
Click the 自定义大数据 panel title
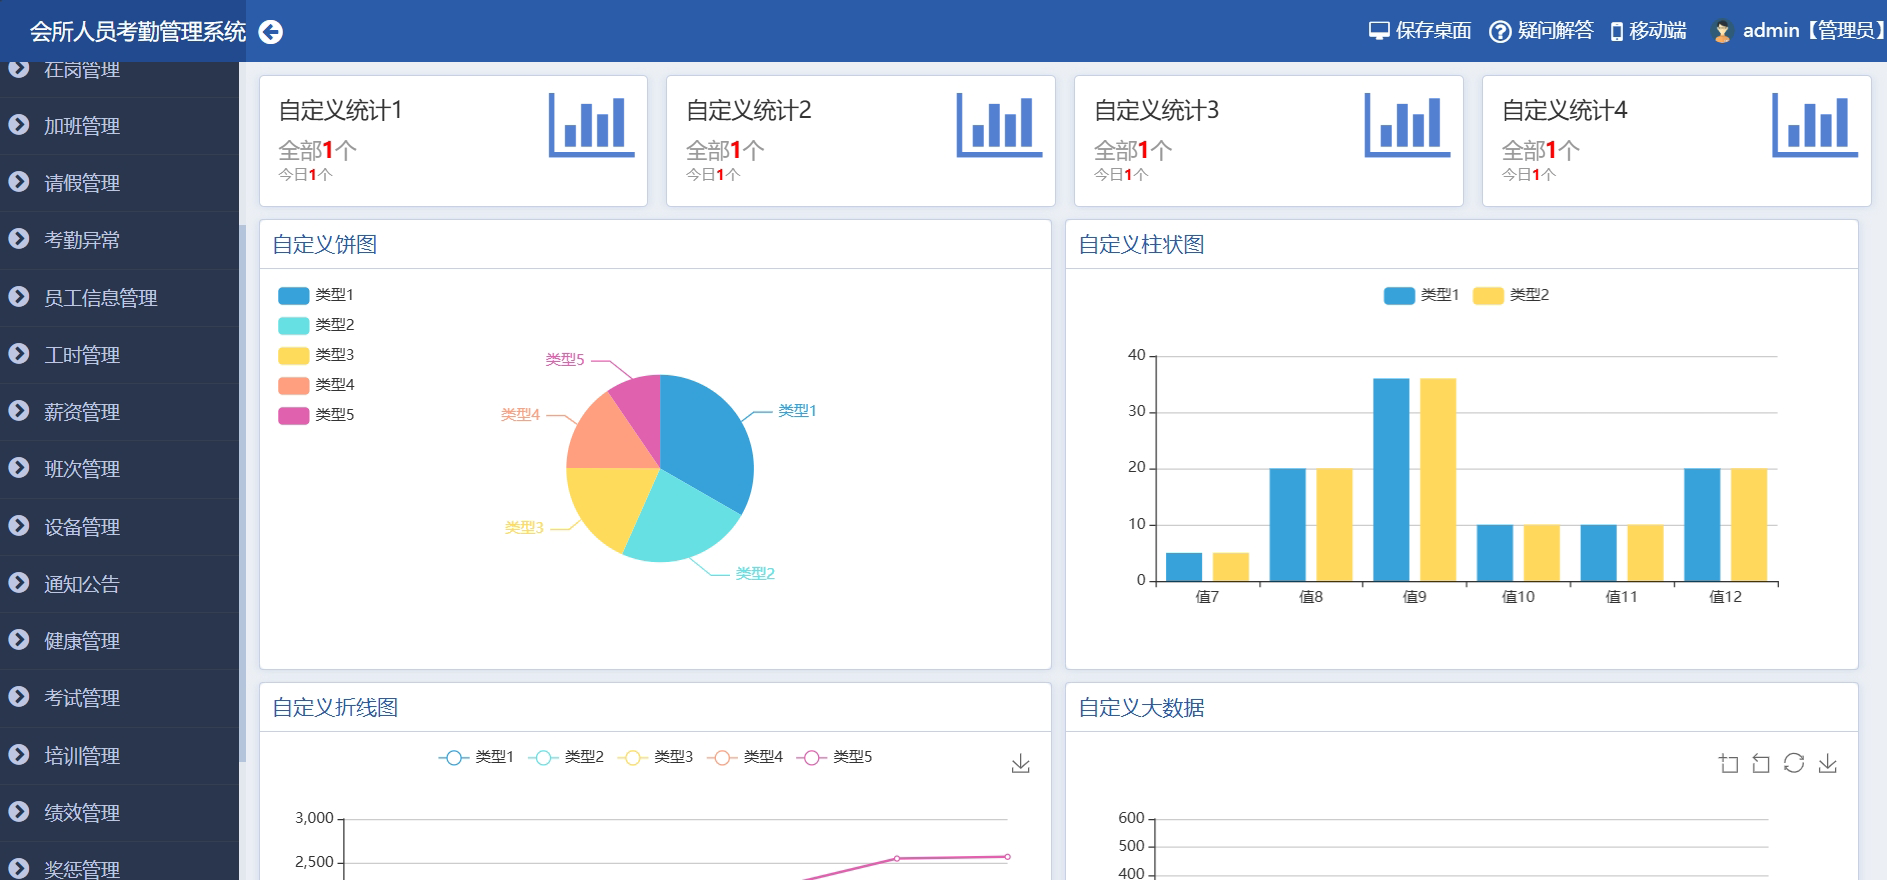click(x=1141, y=707)
